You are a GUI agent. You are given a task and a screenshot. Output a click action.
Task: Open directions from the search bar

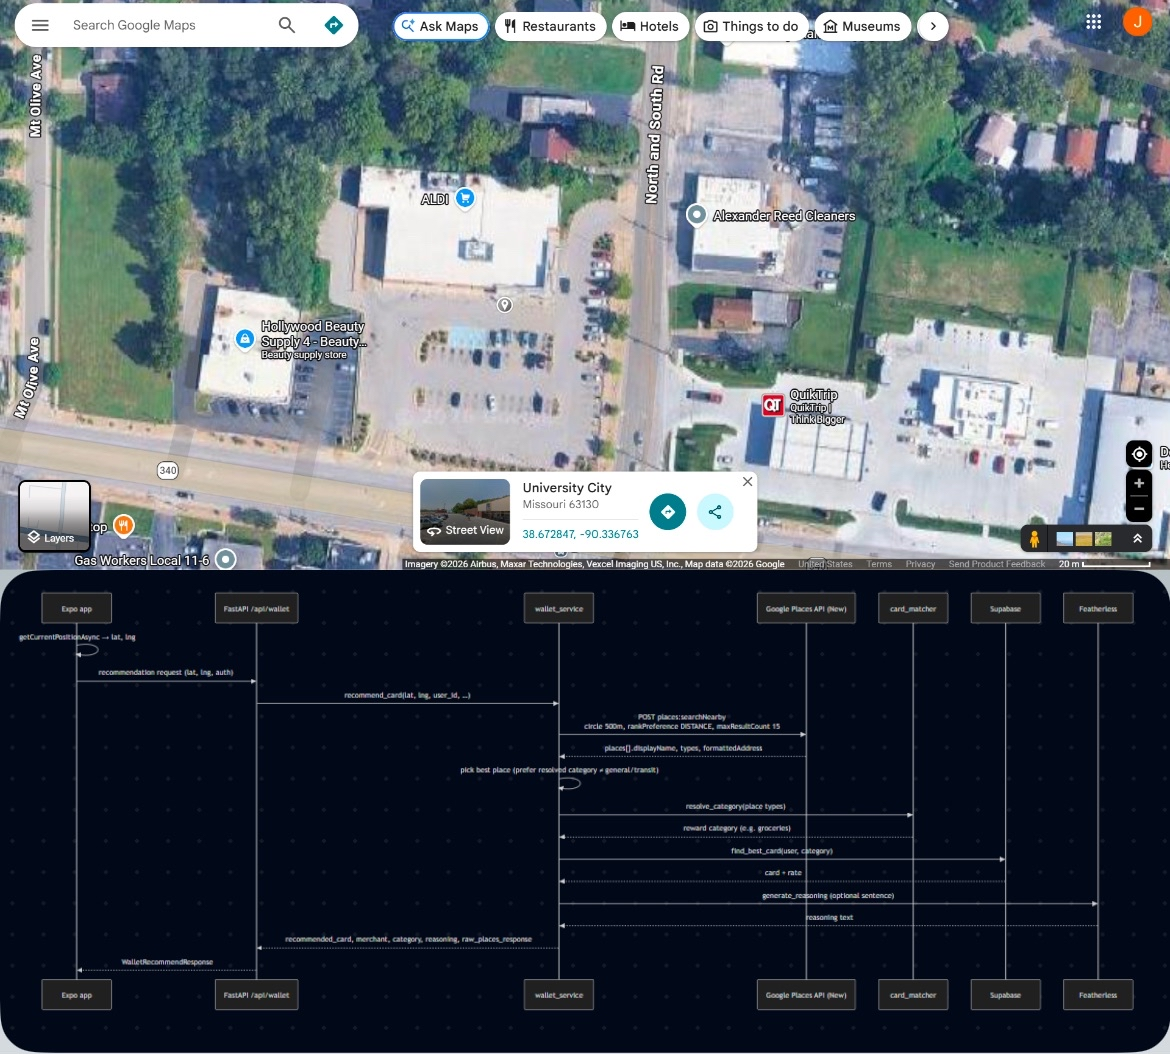click(334, 25)
